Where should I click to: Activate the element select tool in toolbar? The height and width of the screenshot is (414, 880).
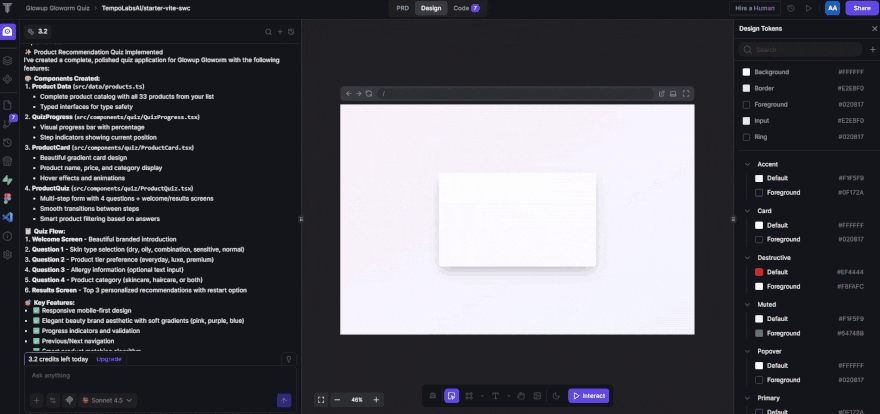coord(452,396)
